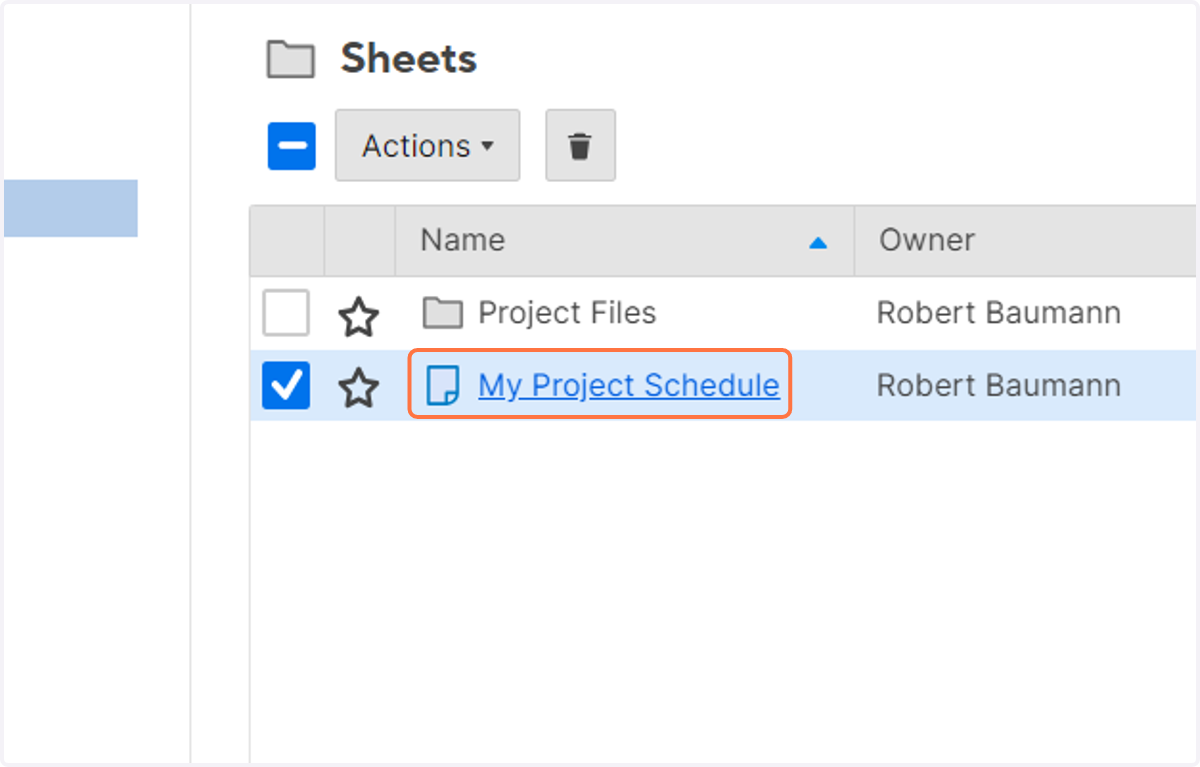Screen dimensions: 1200x767
Task: Open the Project Files folder
Action: [x=567, y=313]
